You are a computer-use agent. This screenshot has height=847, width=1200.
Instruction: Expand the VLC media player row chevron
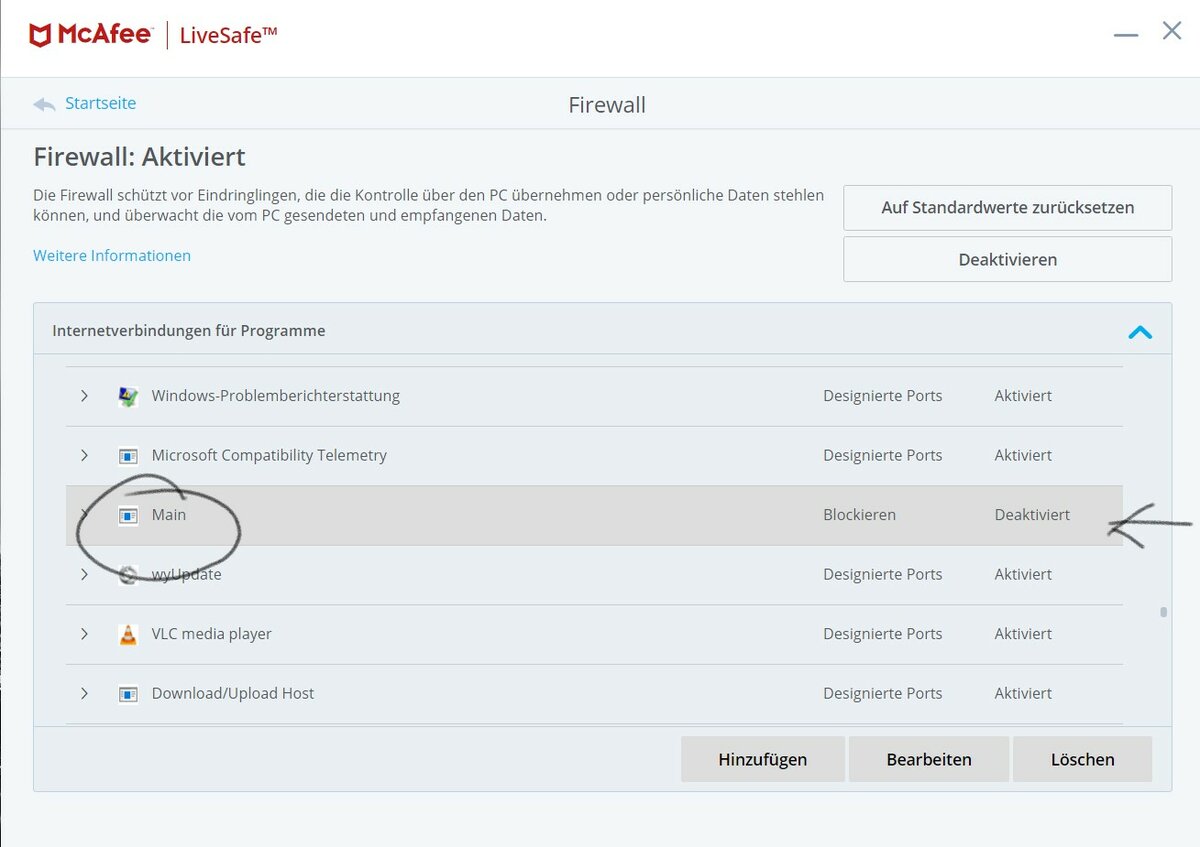[85, 634]
